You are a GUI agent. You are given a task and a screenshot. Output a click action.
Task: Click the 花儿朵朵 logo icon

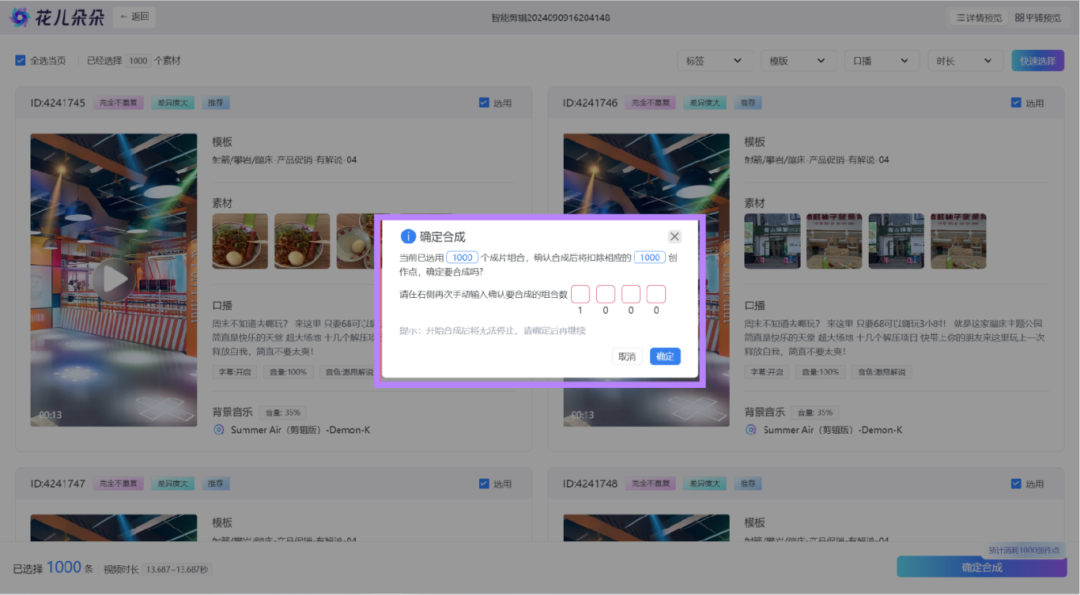tap(19, 17)
